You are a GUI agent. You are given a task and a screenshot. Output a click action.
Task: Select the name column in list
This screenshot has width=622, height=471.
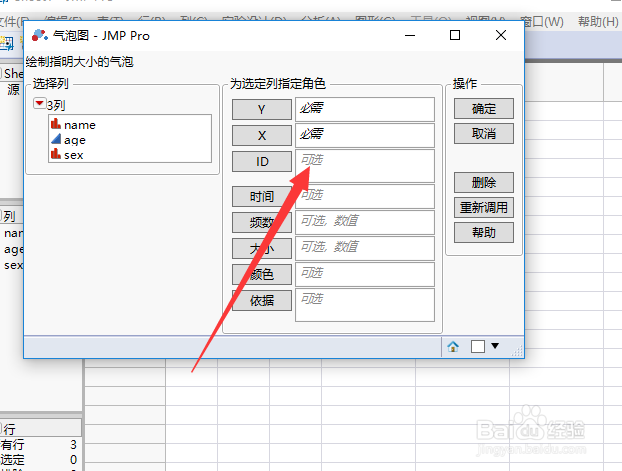80,125
